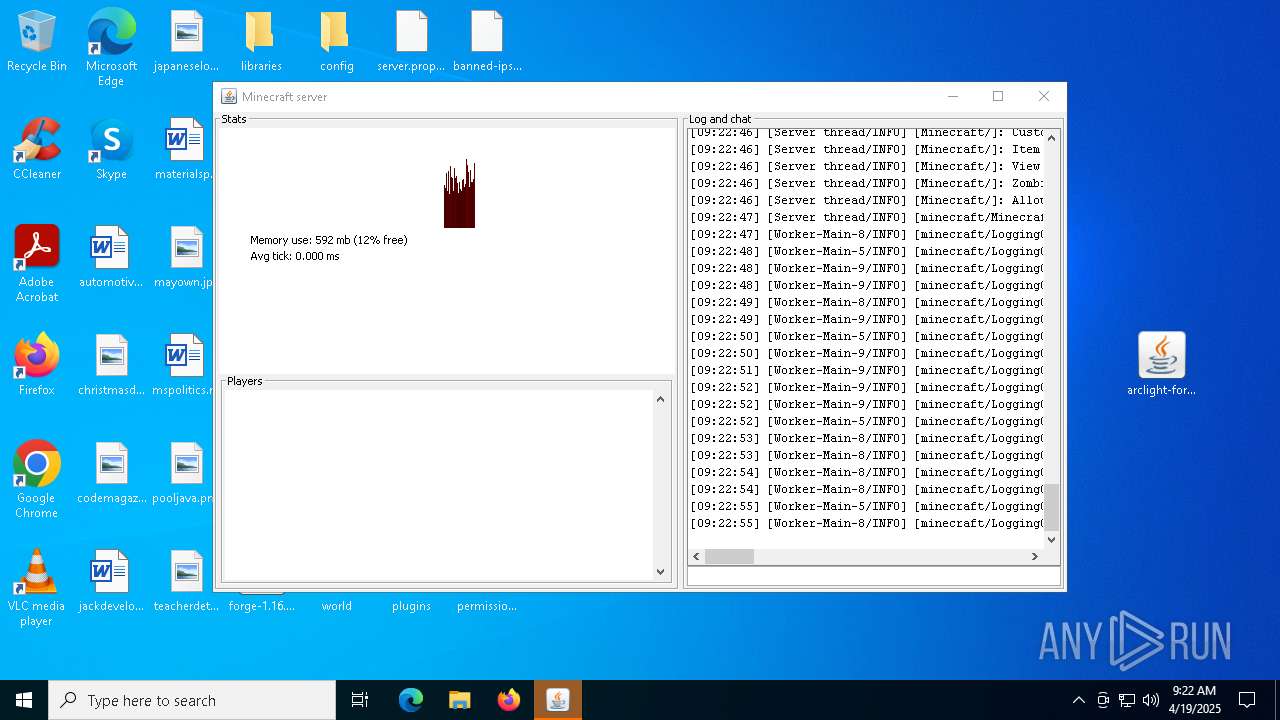The image size is (1280, 720).
Task: Select the Memory use: 592 mb text
Action: pos(329,240)
